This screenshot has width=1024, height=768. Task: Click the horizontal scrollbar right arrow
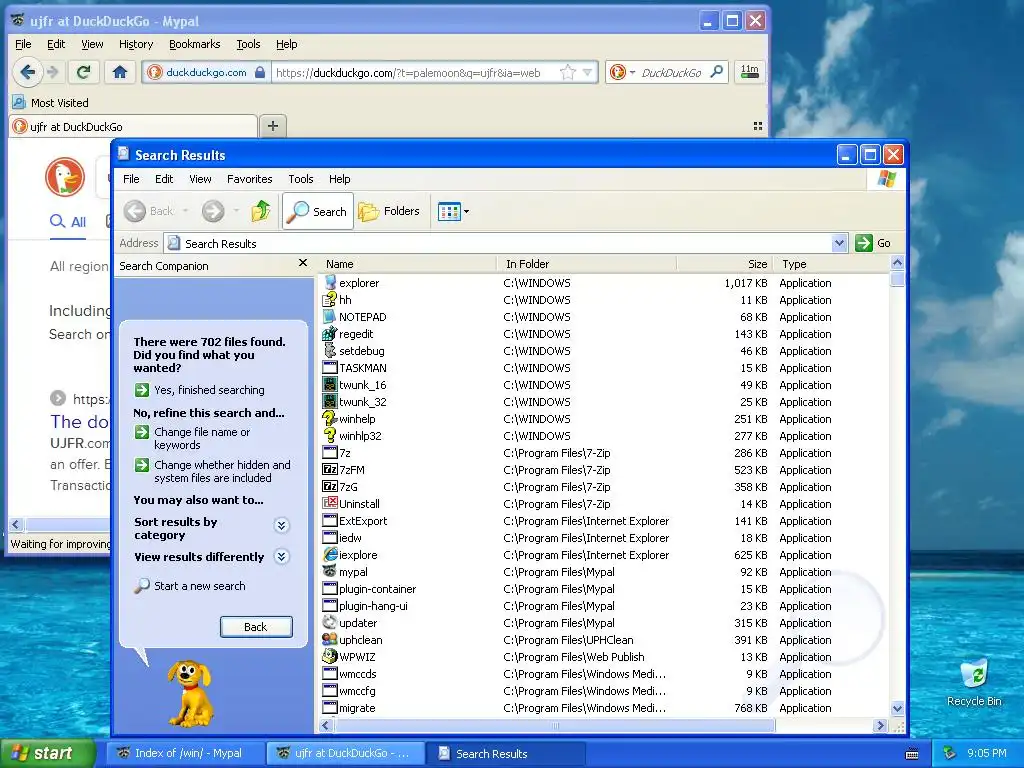coord(880,726)
